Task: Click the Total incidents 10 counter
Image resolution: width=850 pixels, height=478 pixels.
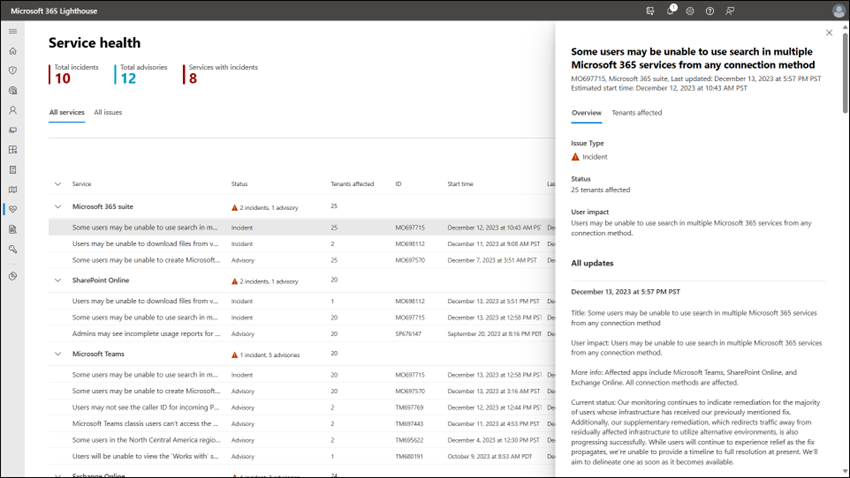Action: click(x=76, y=75)
